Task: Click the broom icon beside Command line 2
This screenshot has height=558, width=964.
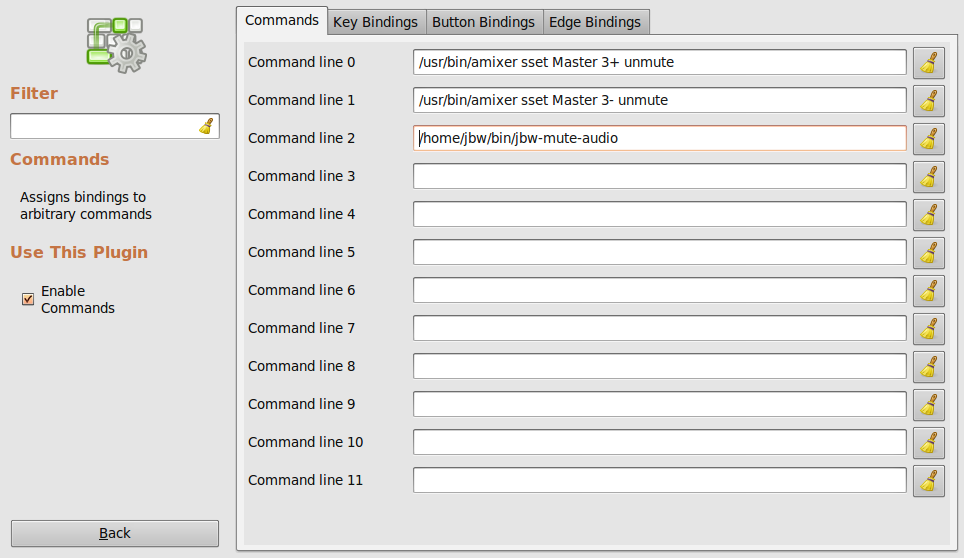Action: pyautogui.click(x=929, y=138)
